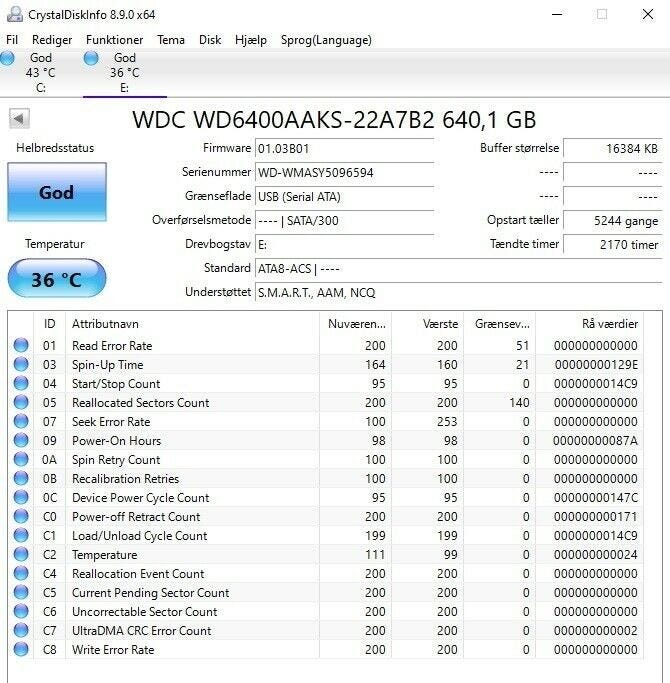This screenshot has width=670, height=683.
Task: Open the Funktioner menu
Action: [x=115, y=40]
